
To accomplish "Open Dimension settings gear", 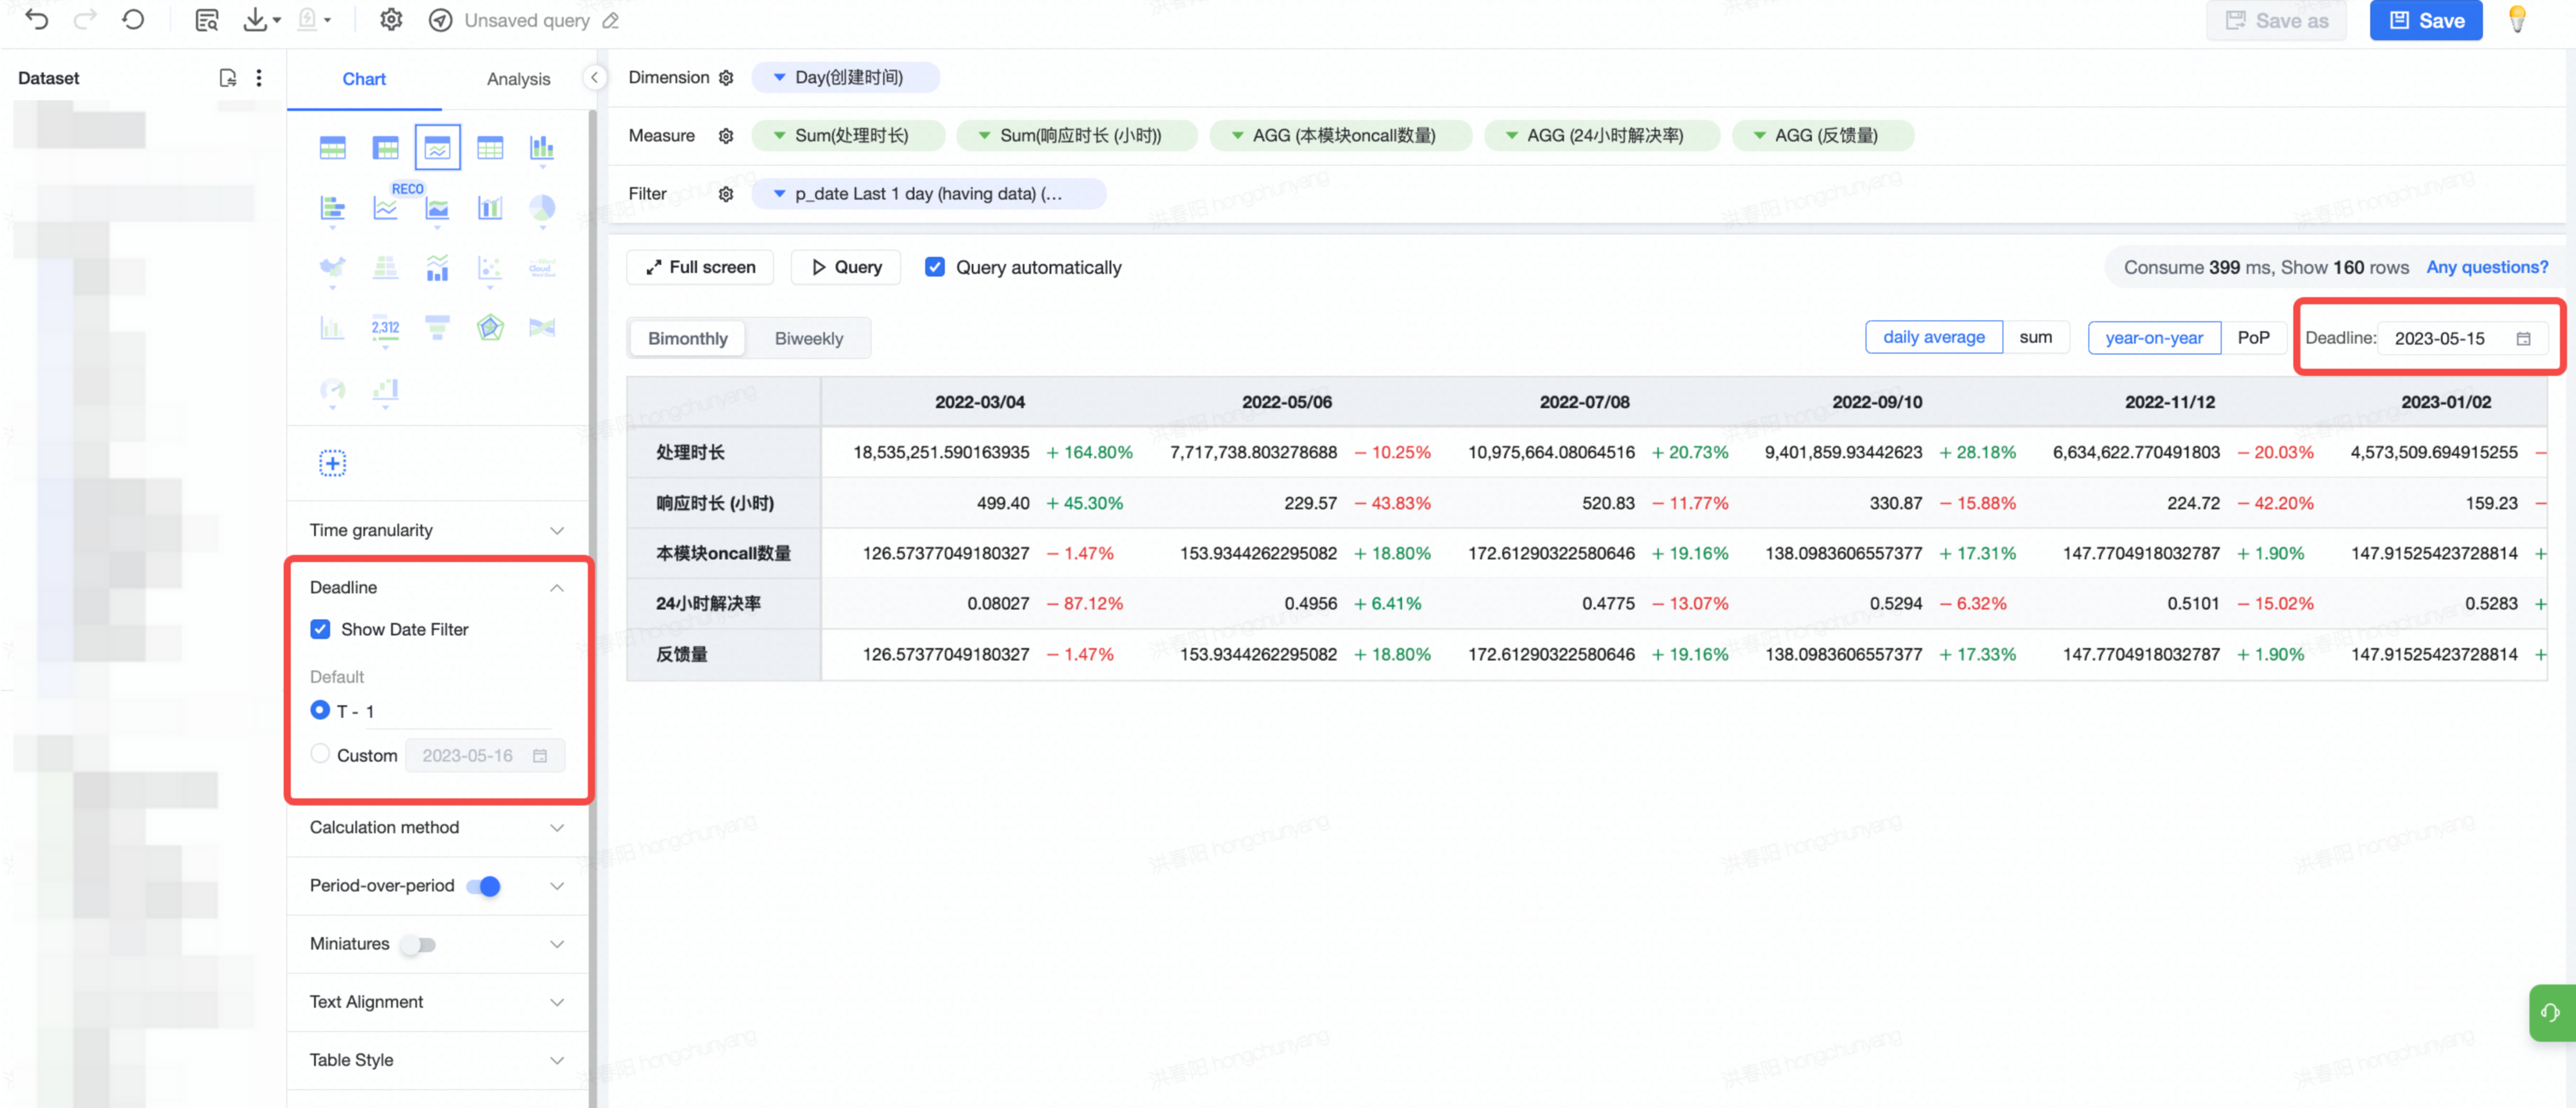I will (x=726, y=78).
